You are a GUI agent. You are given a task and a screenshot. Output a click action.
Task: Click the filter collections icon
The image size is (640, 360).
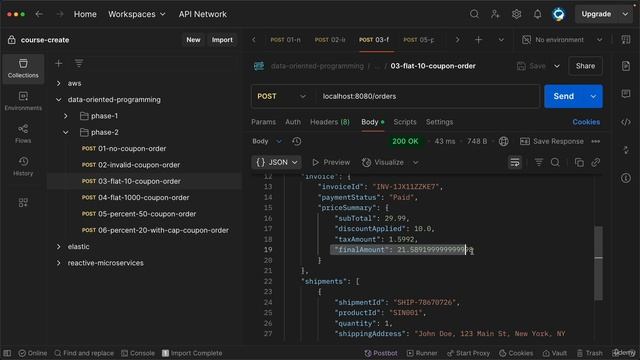pyautogui.click(x=79, y=63)
